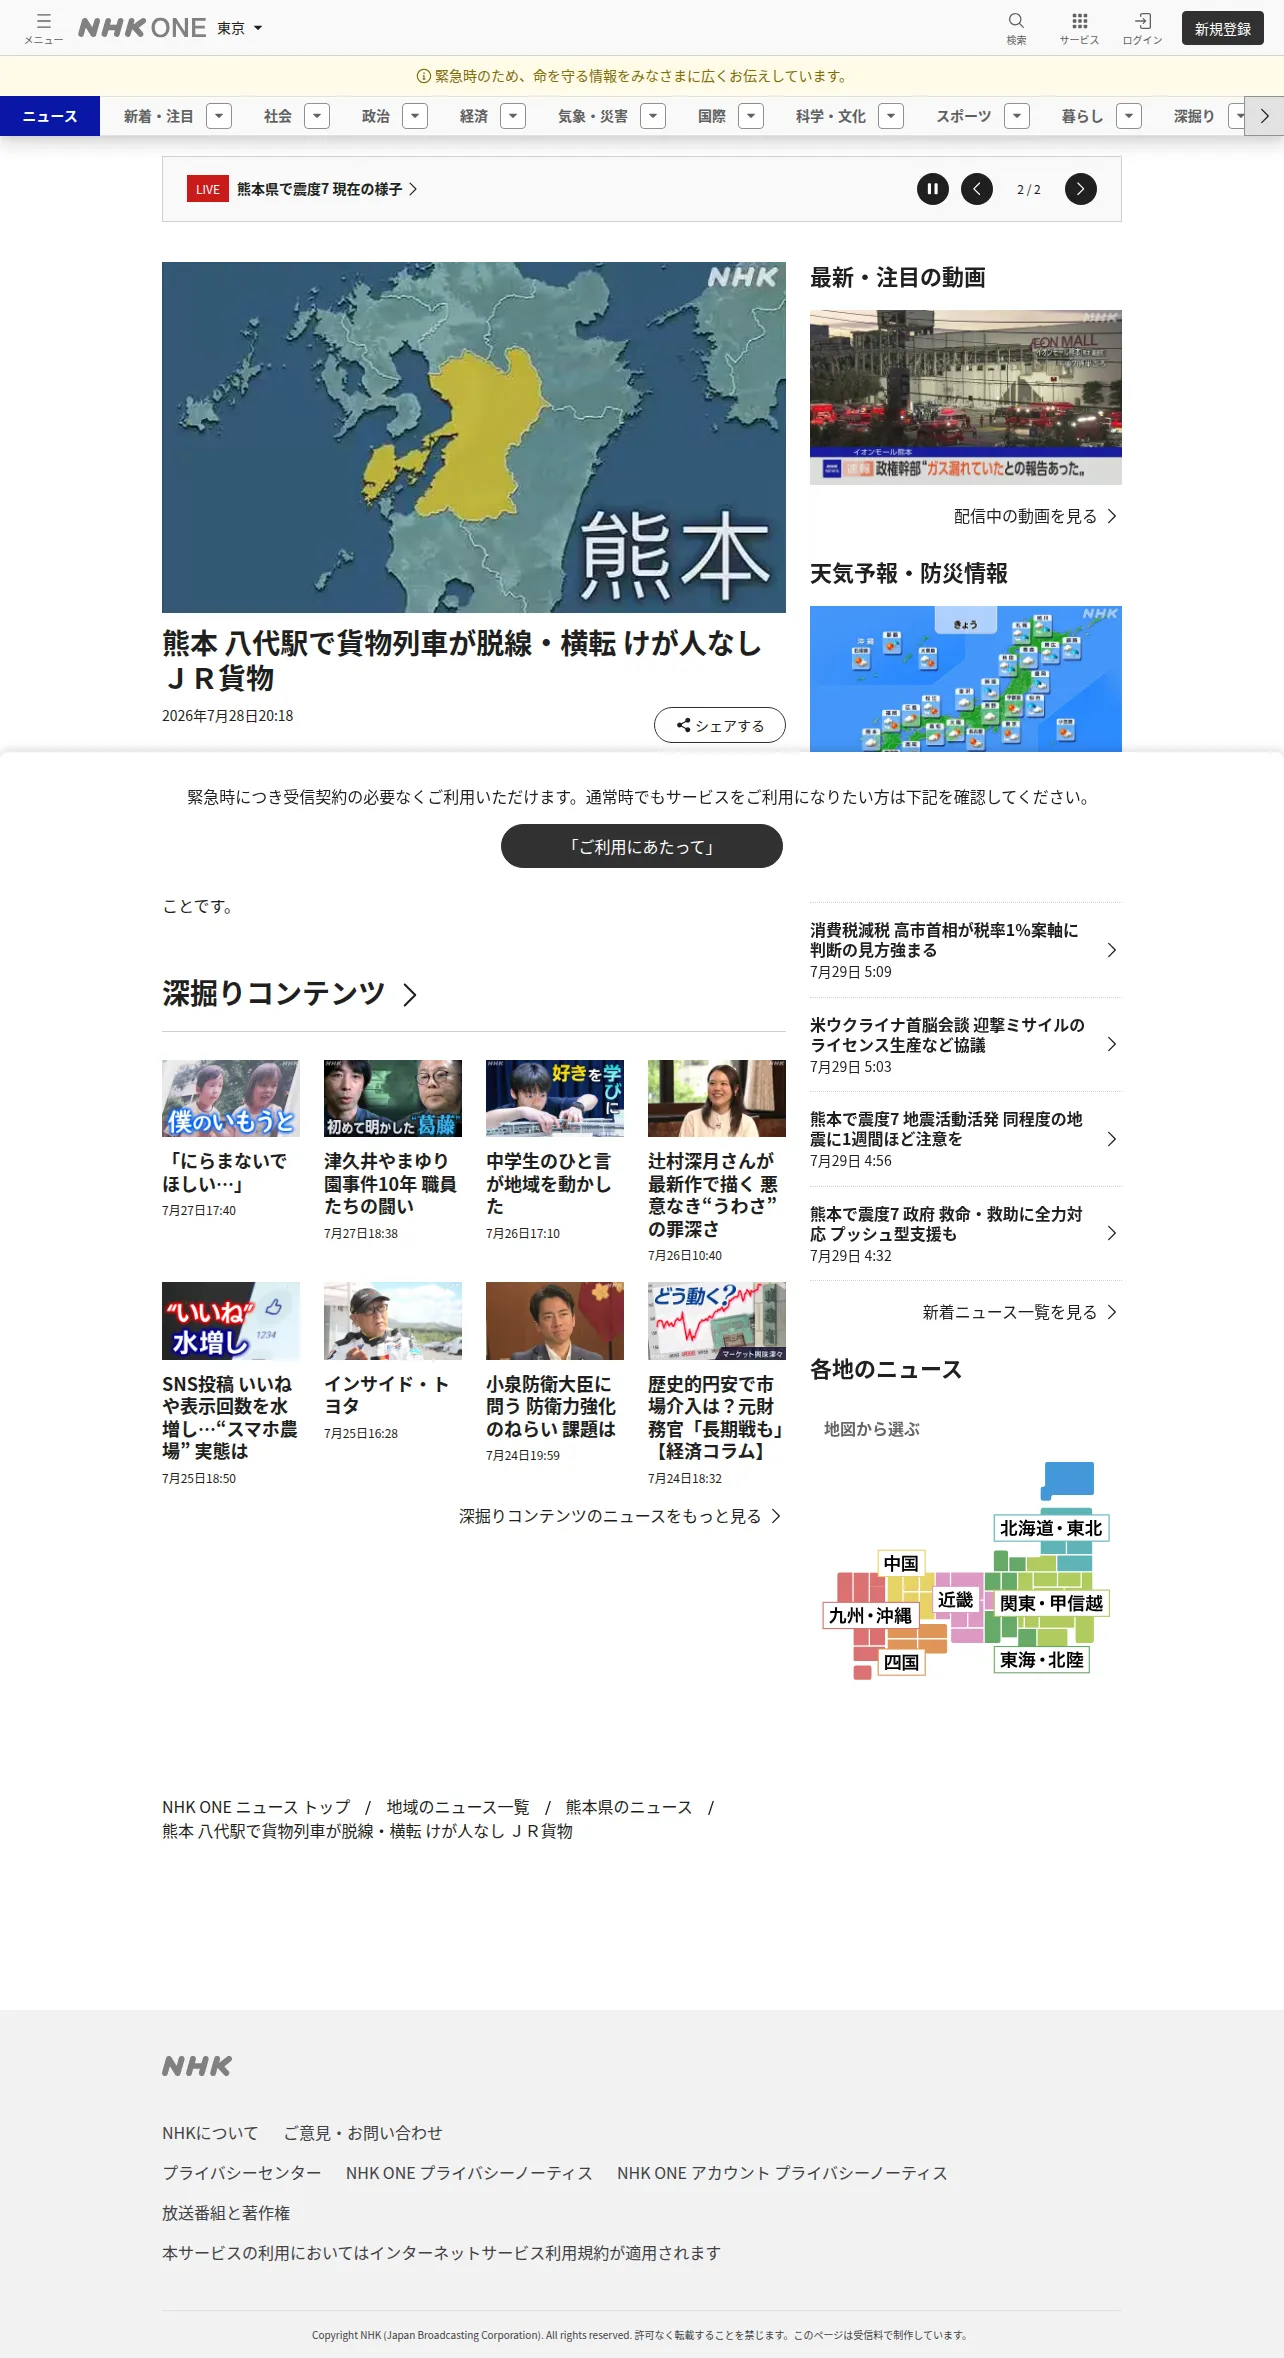Expand the 気象・災害 submenu arrow
This screenshot has height=2358, width=1284.
653,116
